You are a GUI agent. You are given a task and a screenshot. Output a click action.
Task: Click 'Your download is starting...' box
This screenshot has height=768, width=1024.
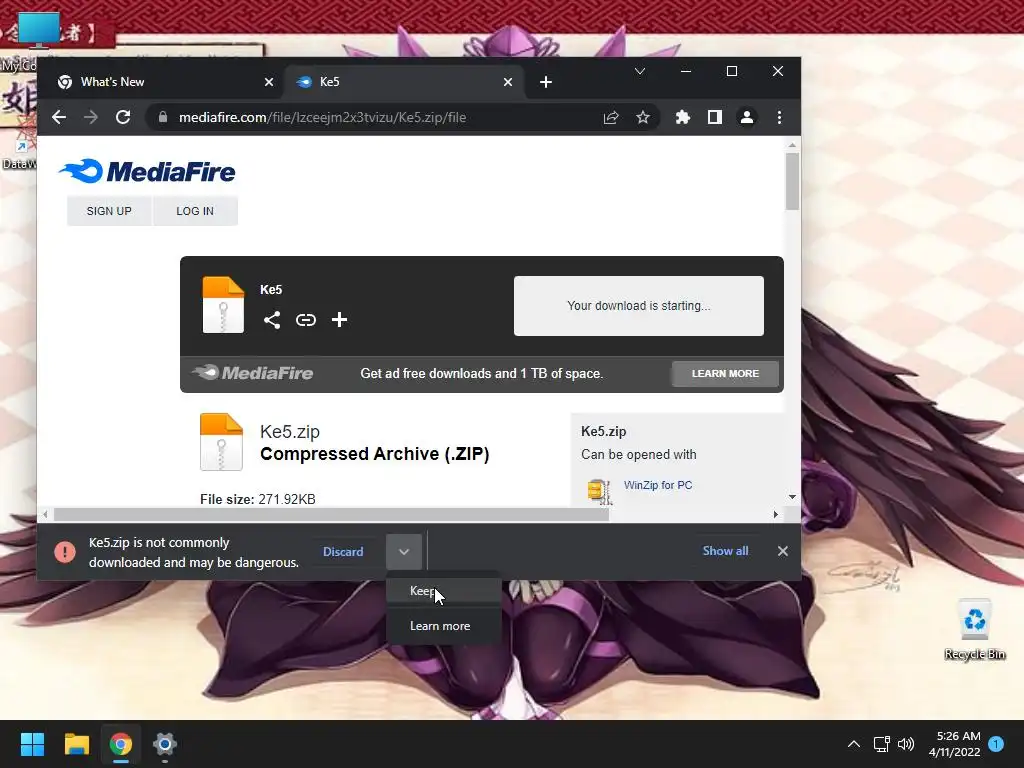(x=639, y=306)
